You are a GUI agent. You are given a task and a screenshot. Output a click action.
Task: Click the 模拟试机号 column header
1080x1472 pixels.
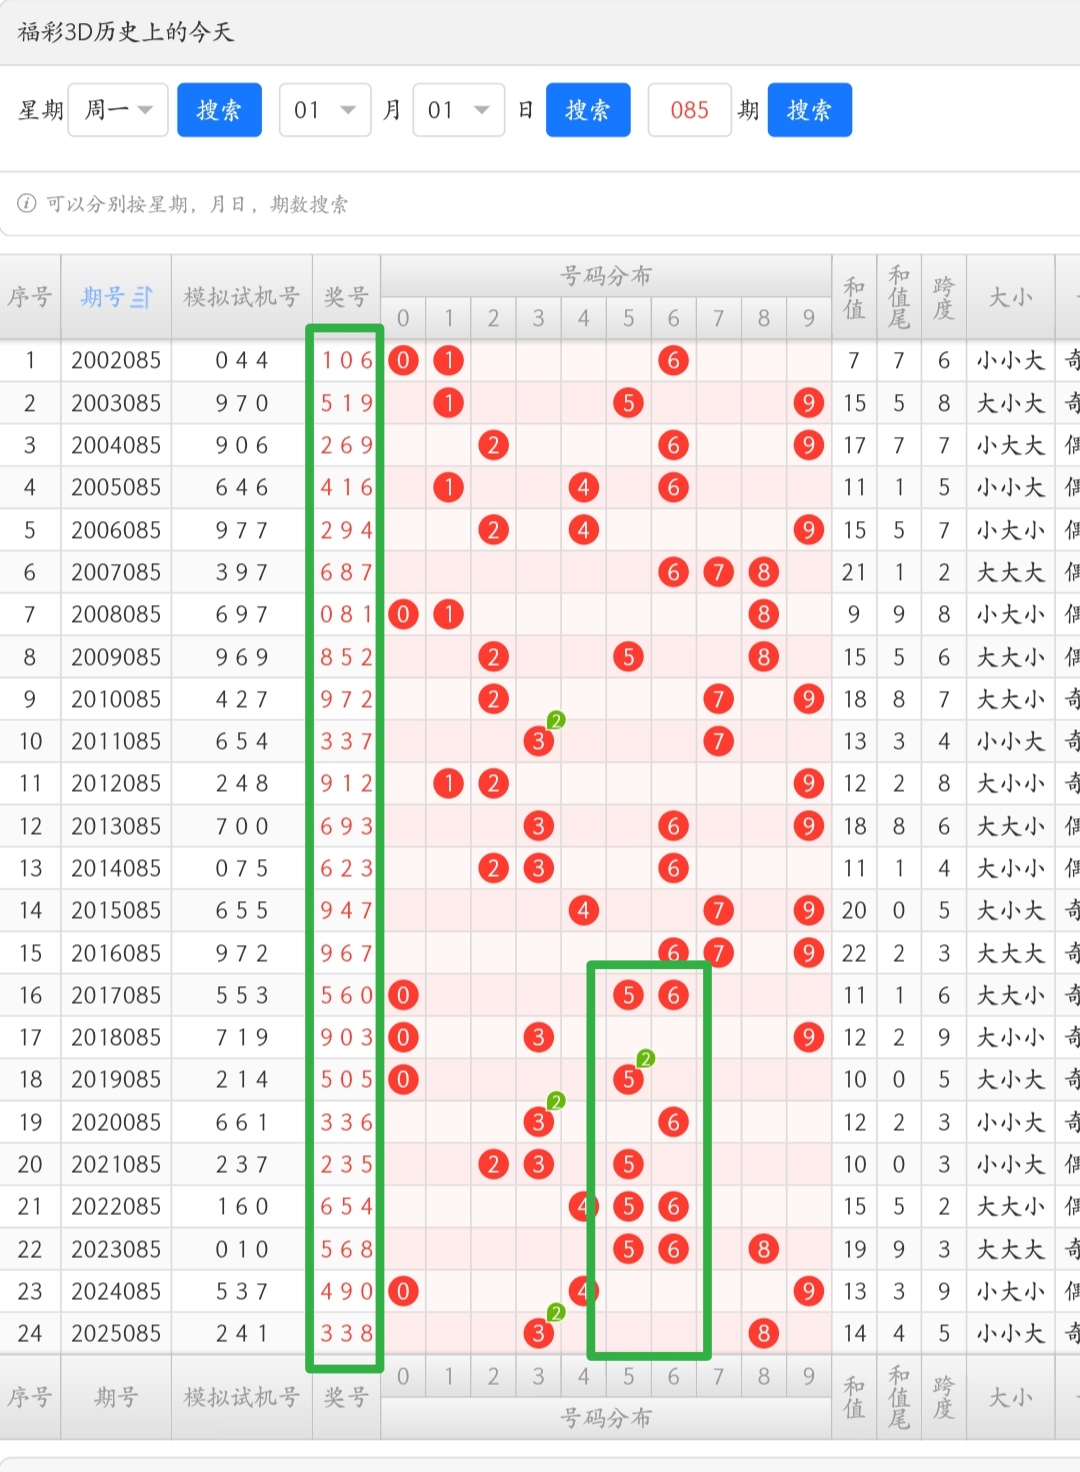[241, 297]
